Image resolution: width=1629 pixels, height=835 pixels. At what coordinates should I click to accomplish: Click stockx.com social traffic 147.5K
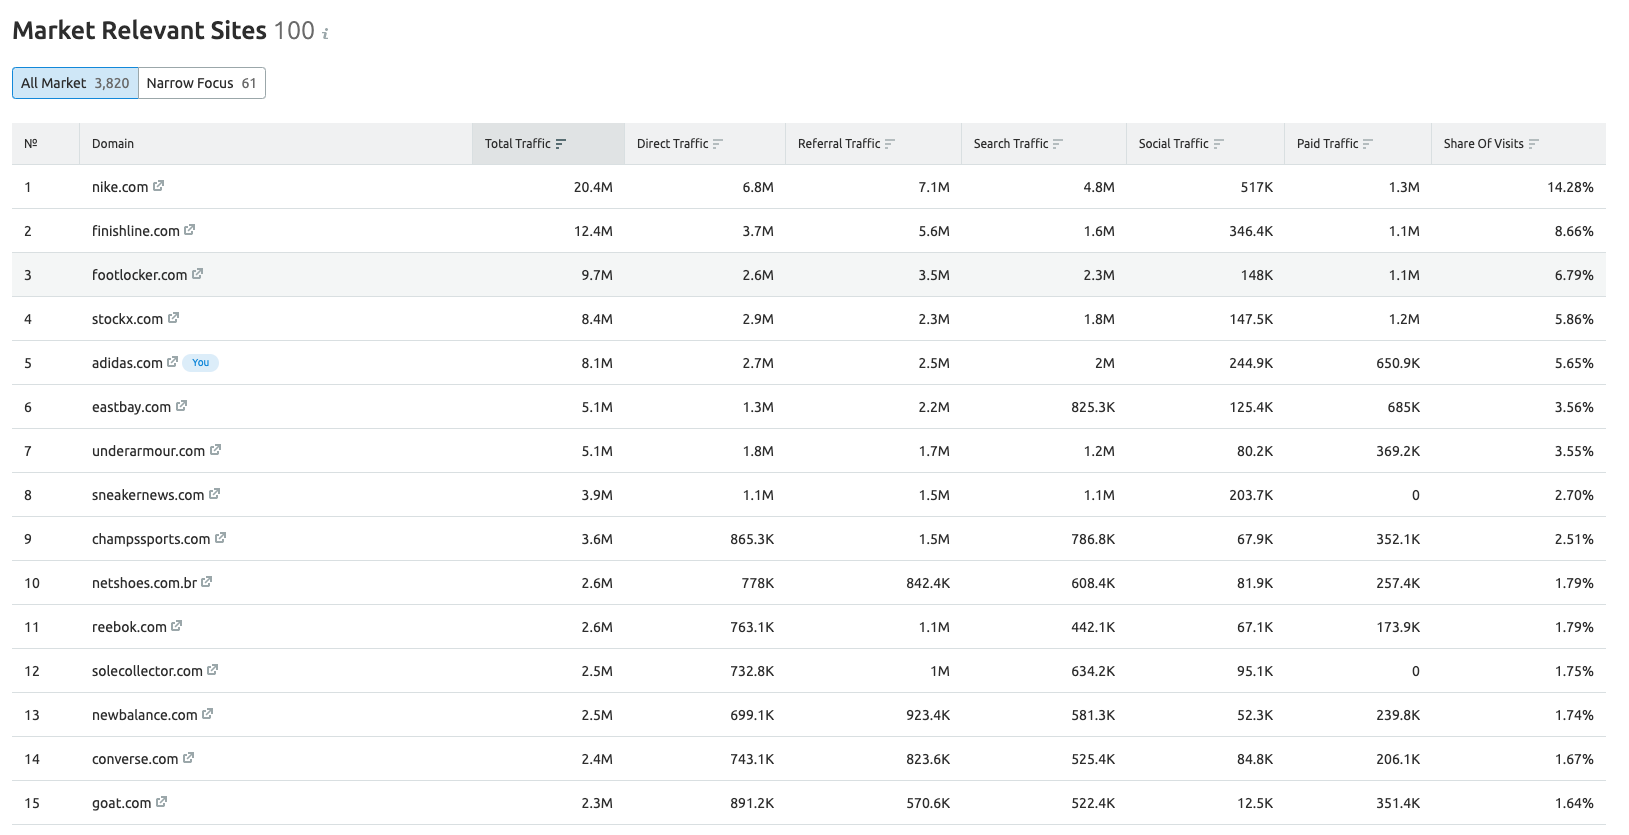pyautogui.click(x=1251, y=319)
